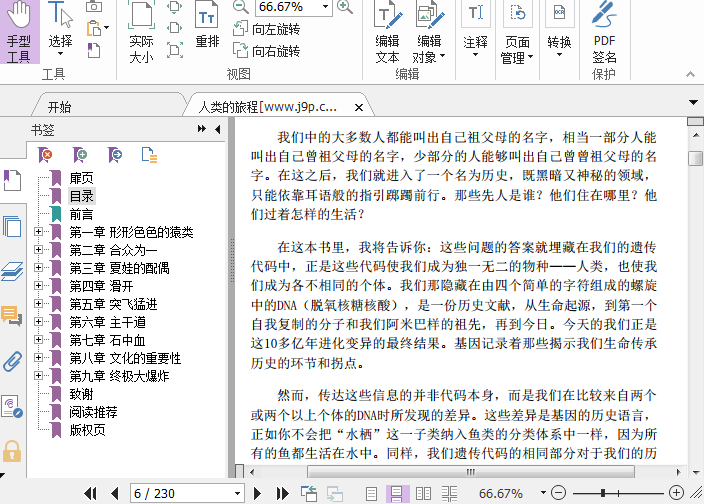Select the 目录 bookmark

coord(81,196)
